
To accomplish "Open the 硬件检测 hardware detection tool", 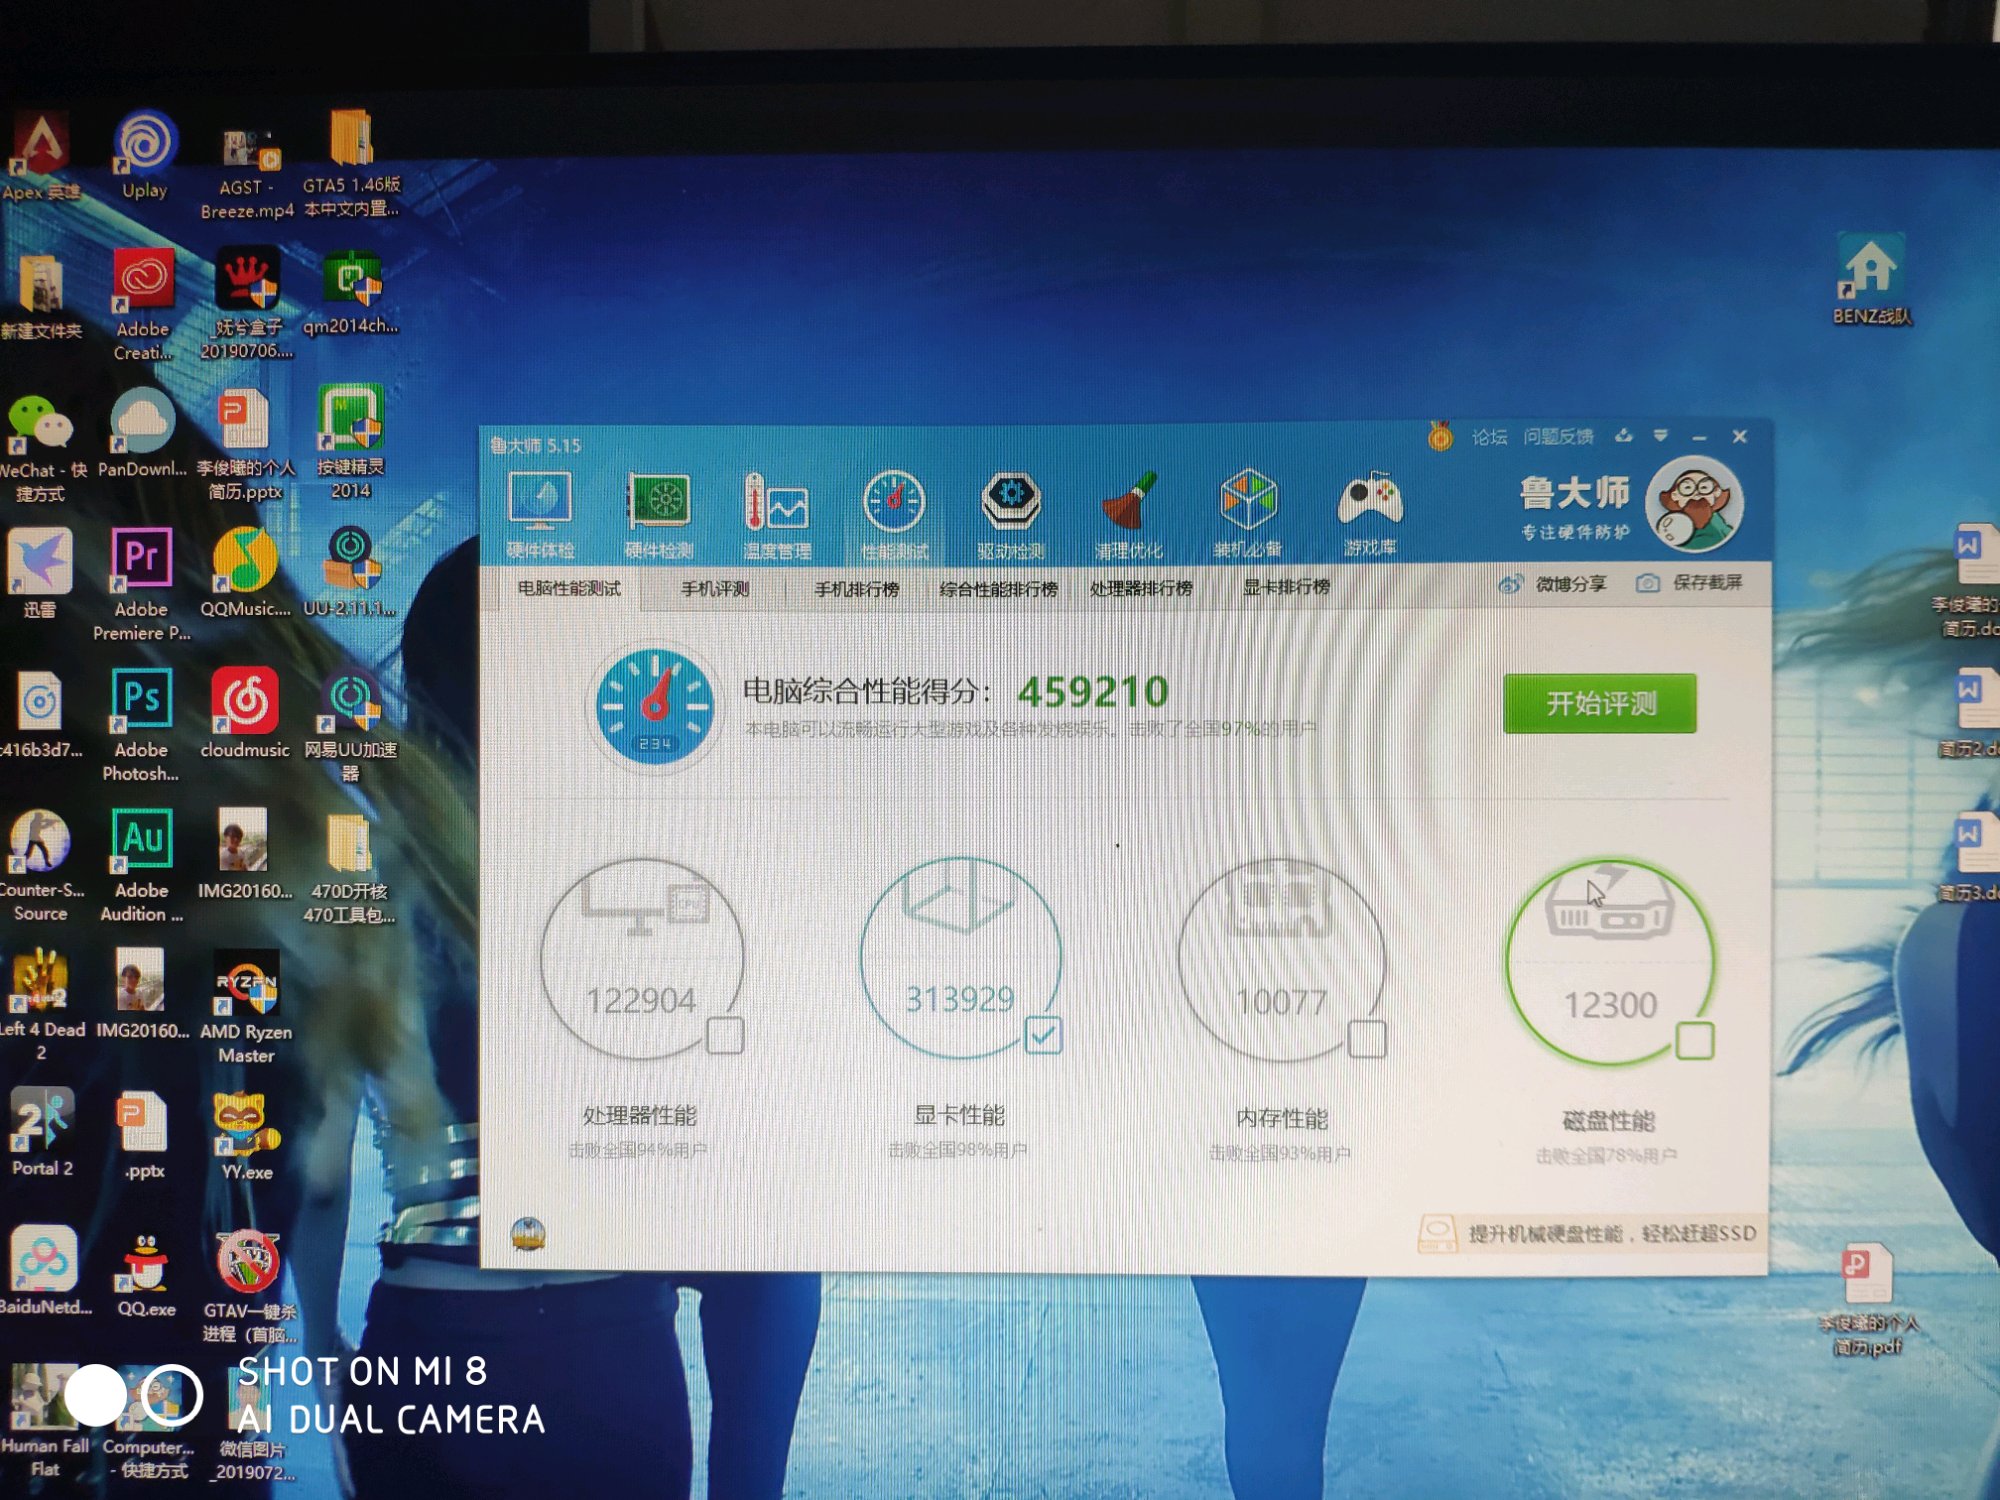I will (658, 514).
